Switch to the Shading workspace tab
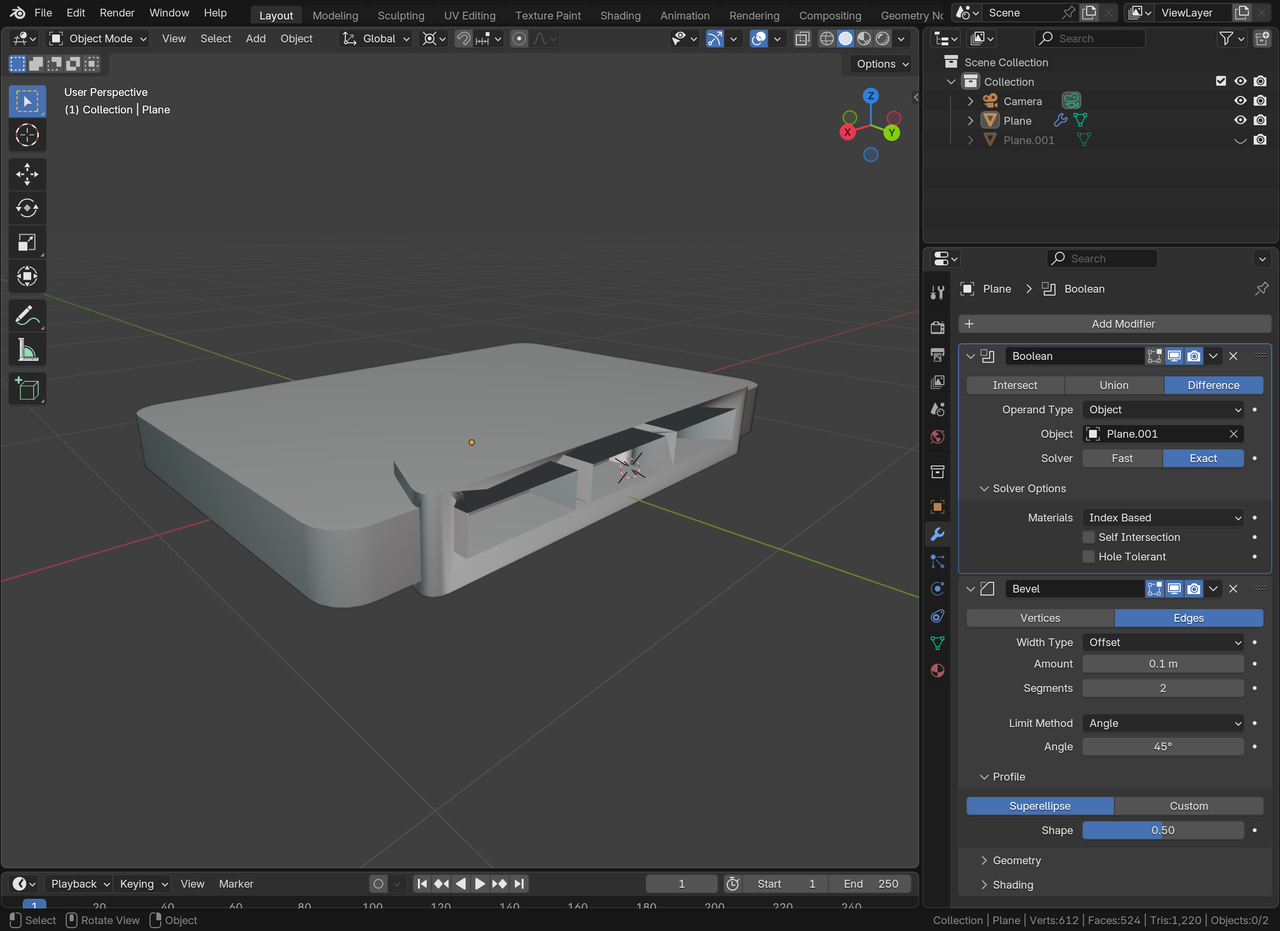Viewport: 1280px width, 931px height. pyautogui.click(x=620, y=15)
